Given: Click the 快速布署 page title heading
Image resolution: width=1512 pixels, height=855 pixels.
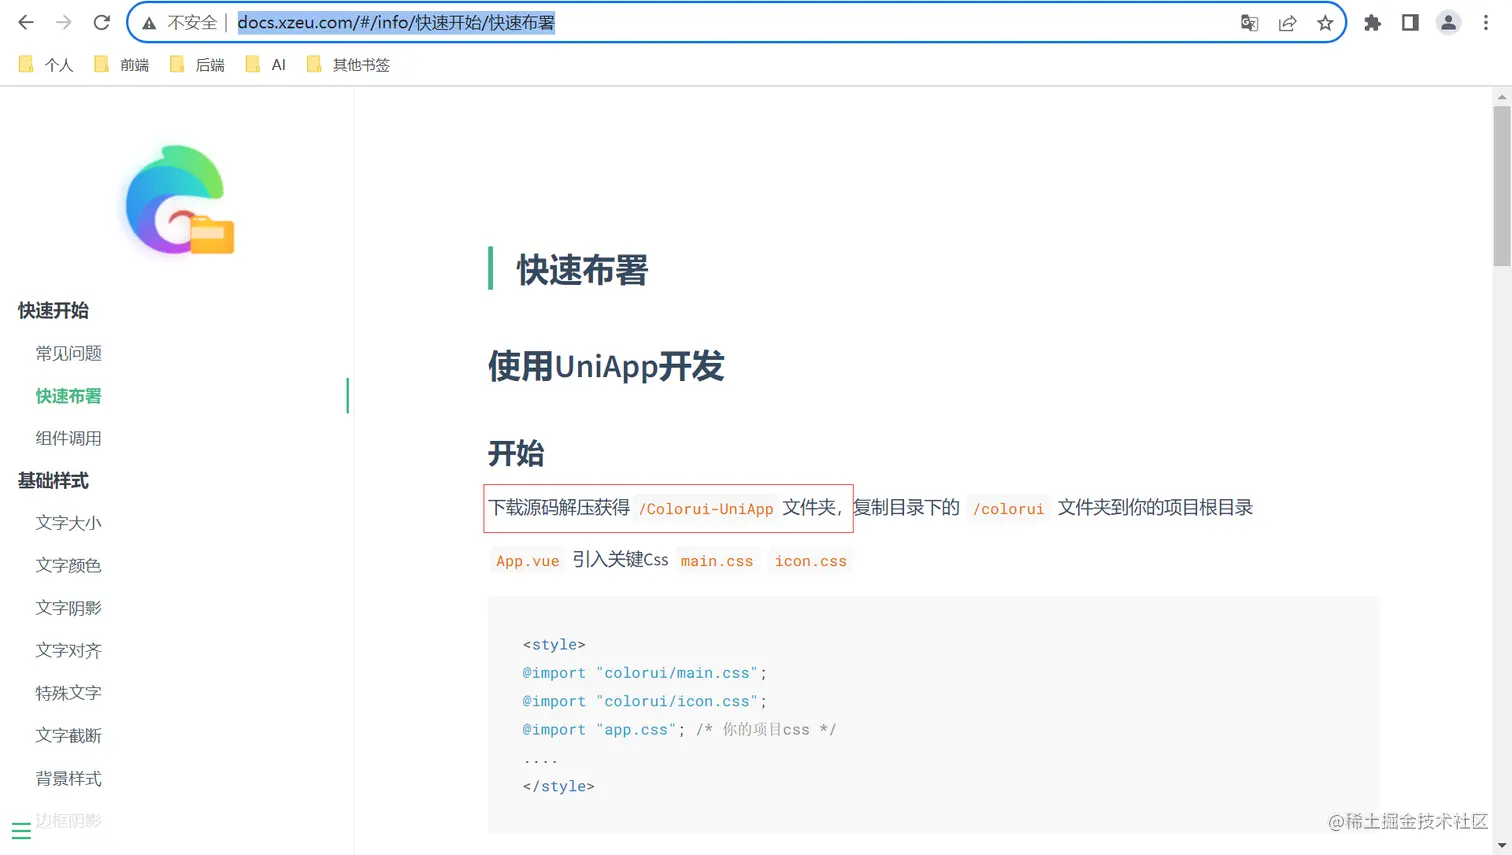Looking at the screenshot, I should click(582, 270).
